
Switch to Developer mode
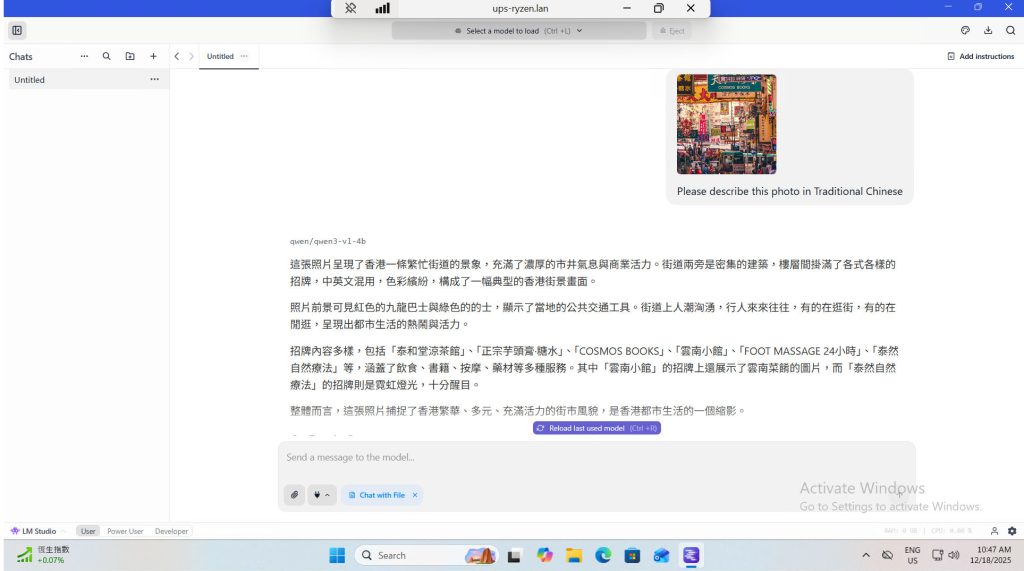[x=171, y=531]
